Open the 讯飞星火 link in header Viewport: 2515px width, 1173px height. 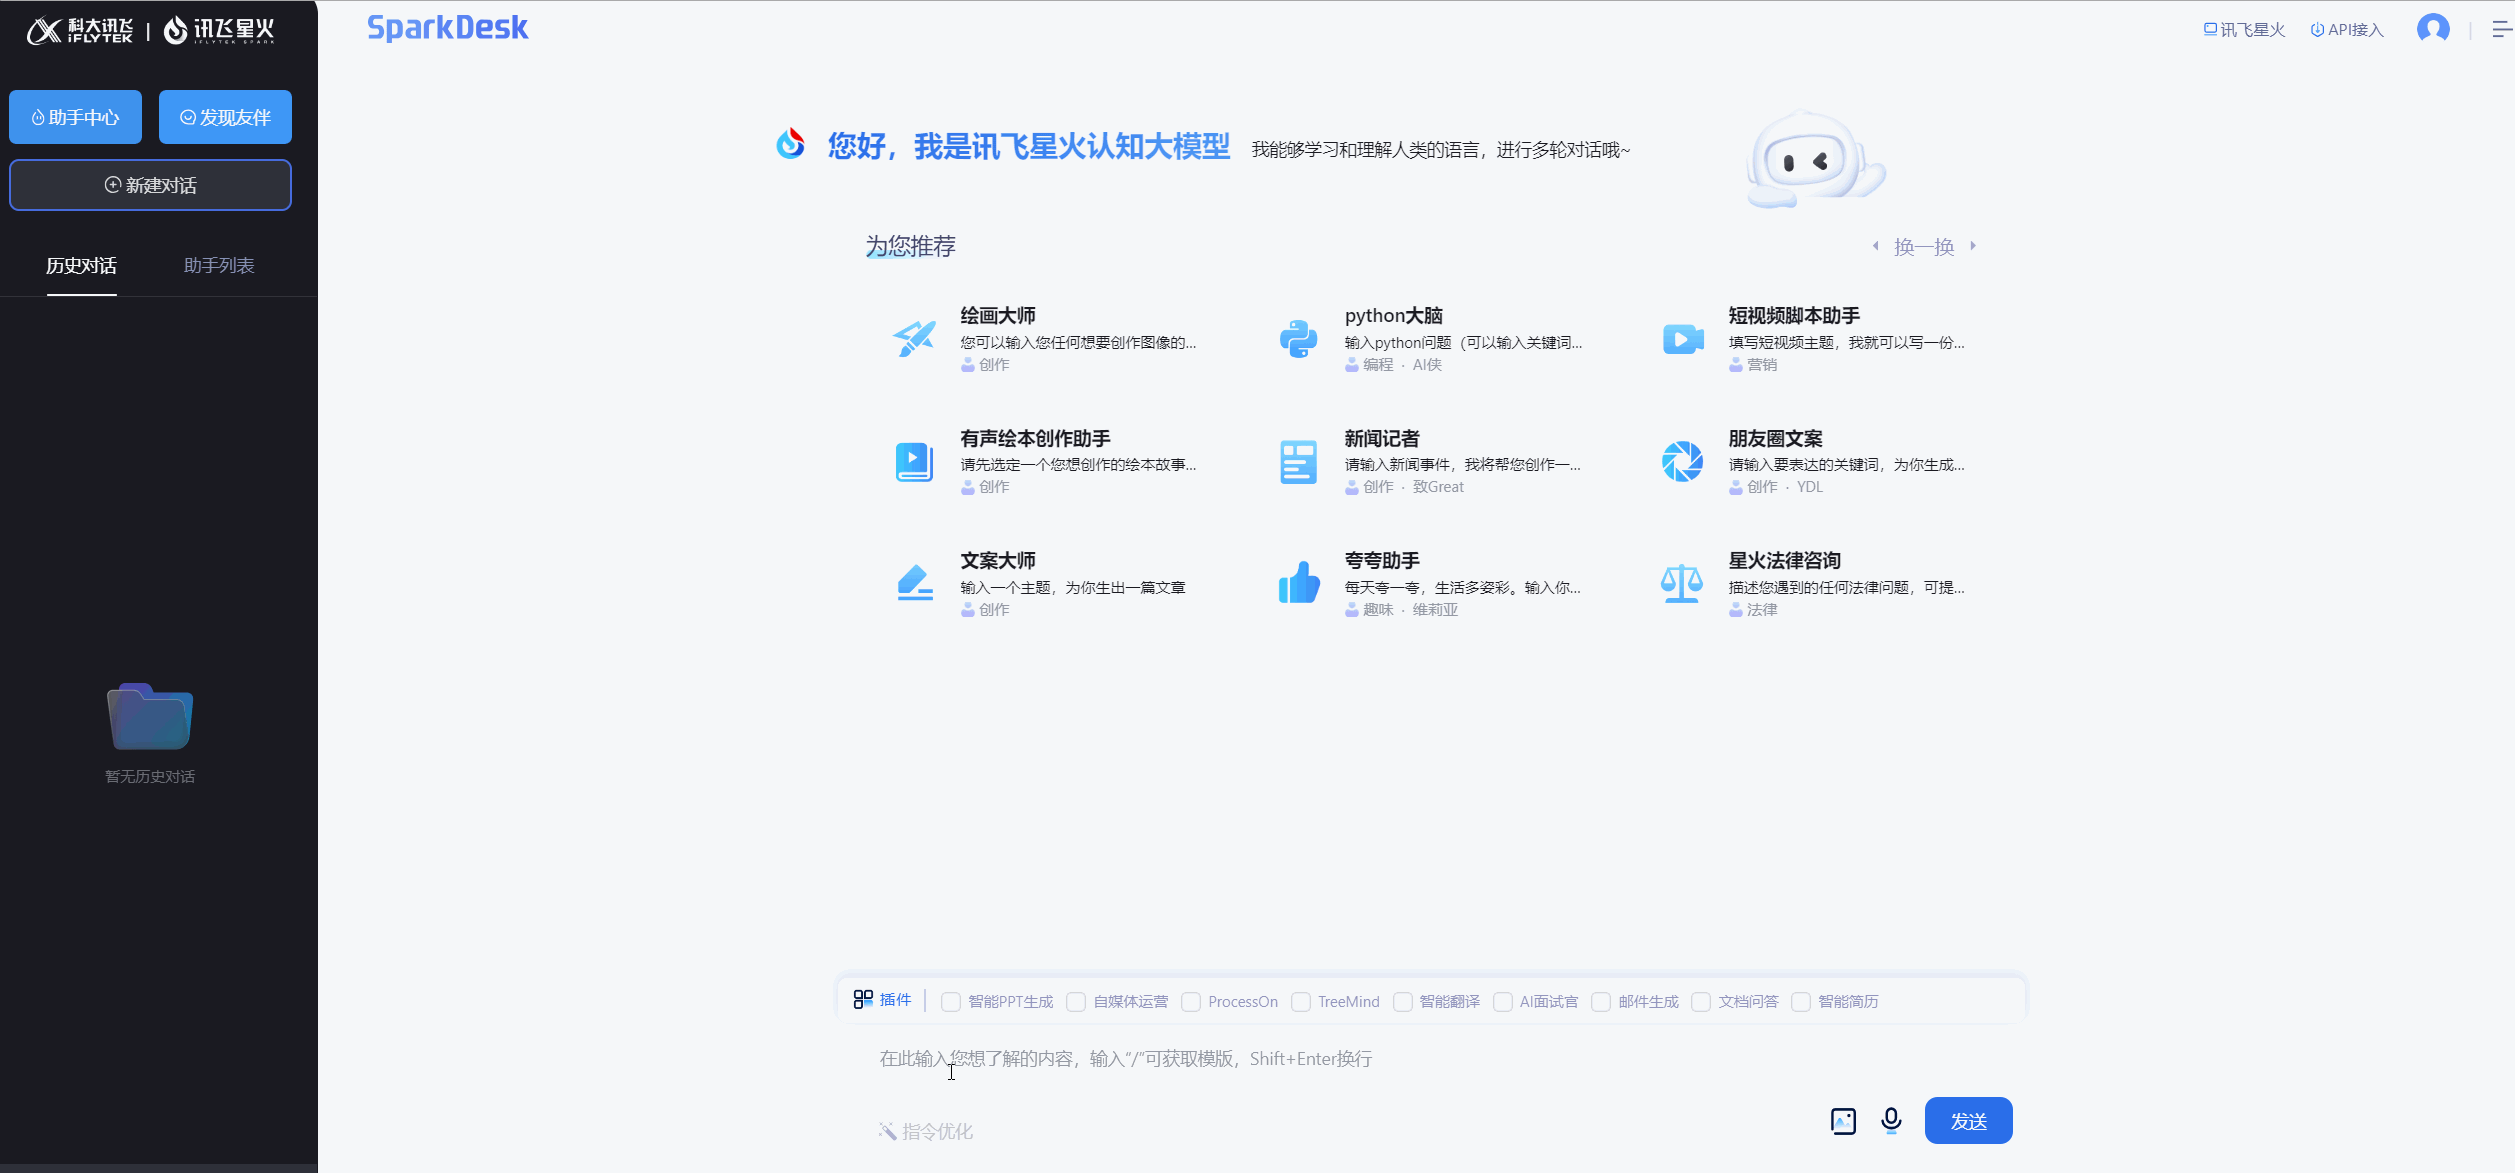tap(2244, 30)
